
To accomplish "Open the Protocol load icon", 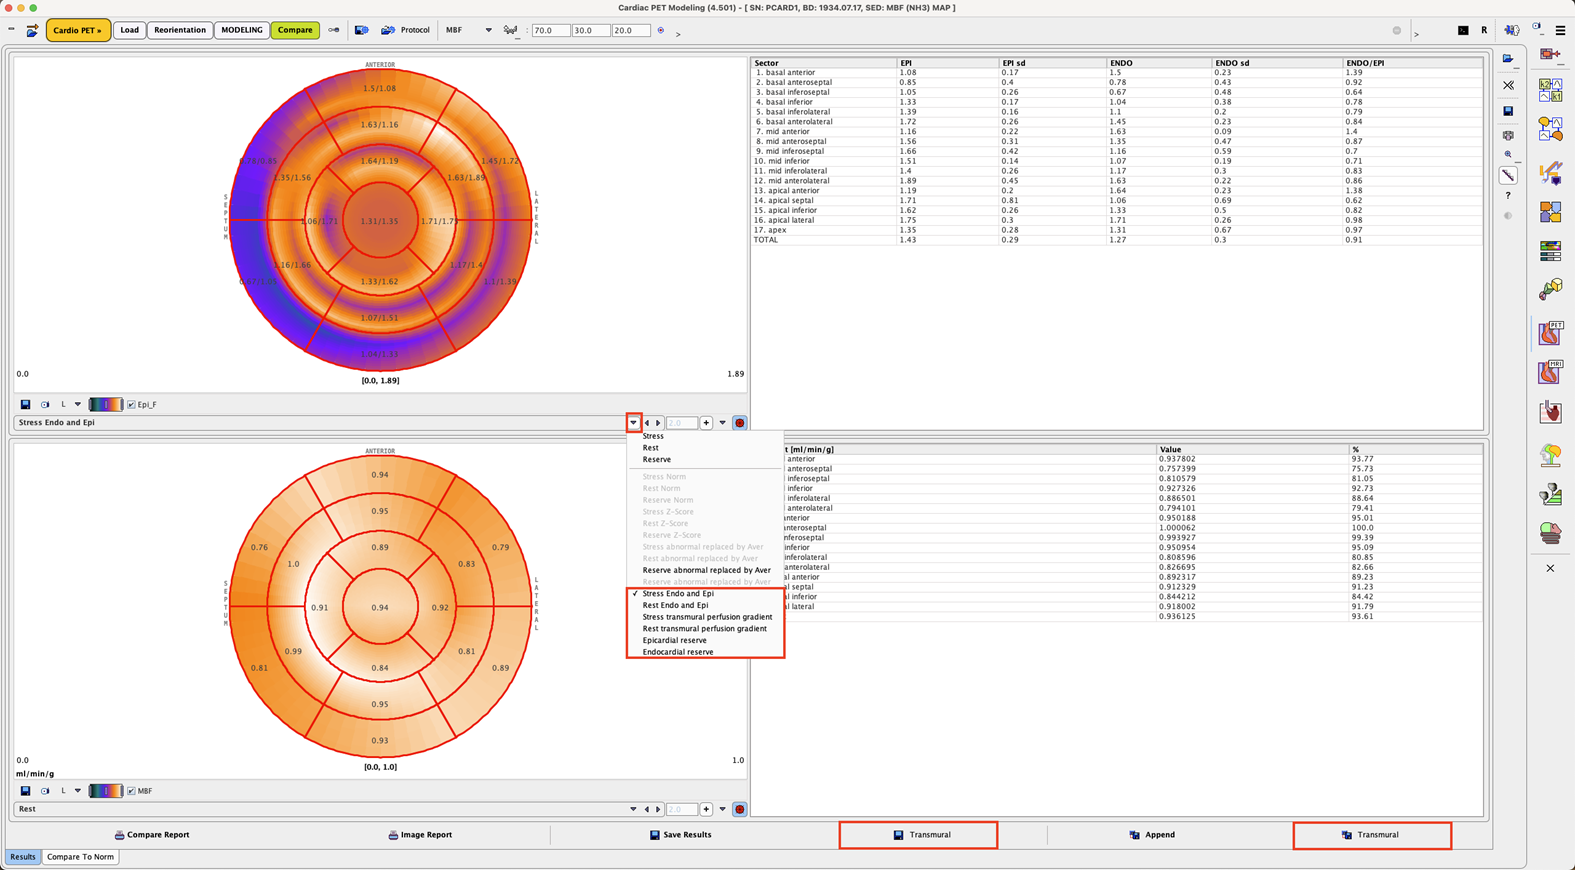I will pos(388,30).
